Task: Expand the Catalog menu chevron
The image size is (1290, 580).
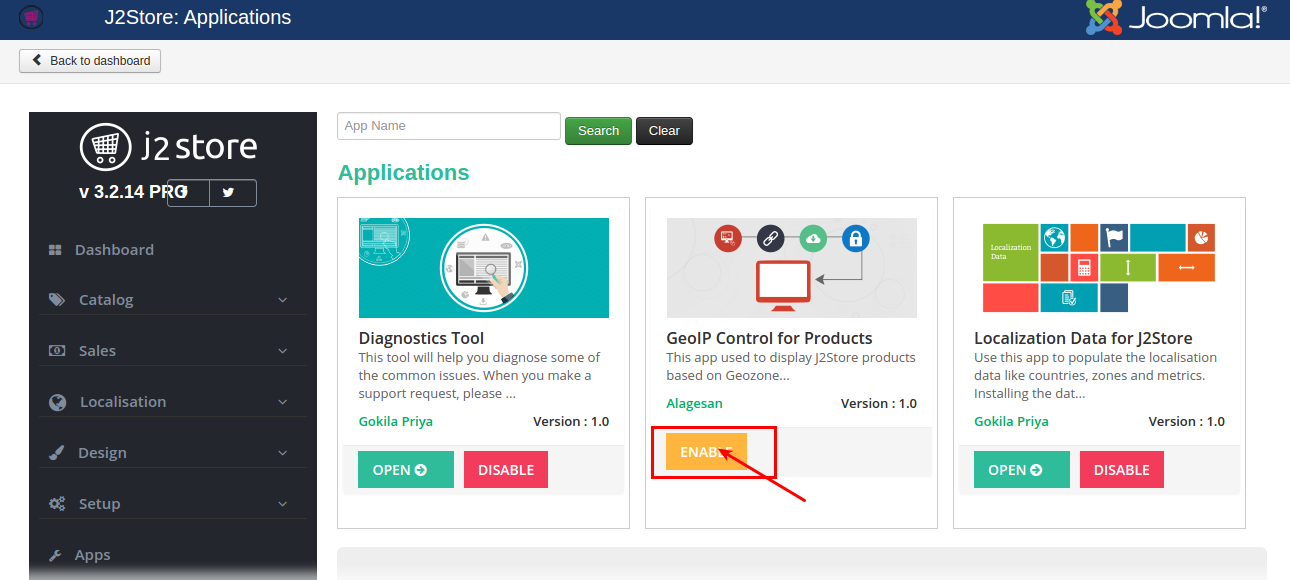Action: point(282,300)
